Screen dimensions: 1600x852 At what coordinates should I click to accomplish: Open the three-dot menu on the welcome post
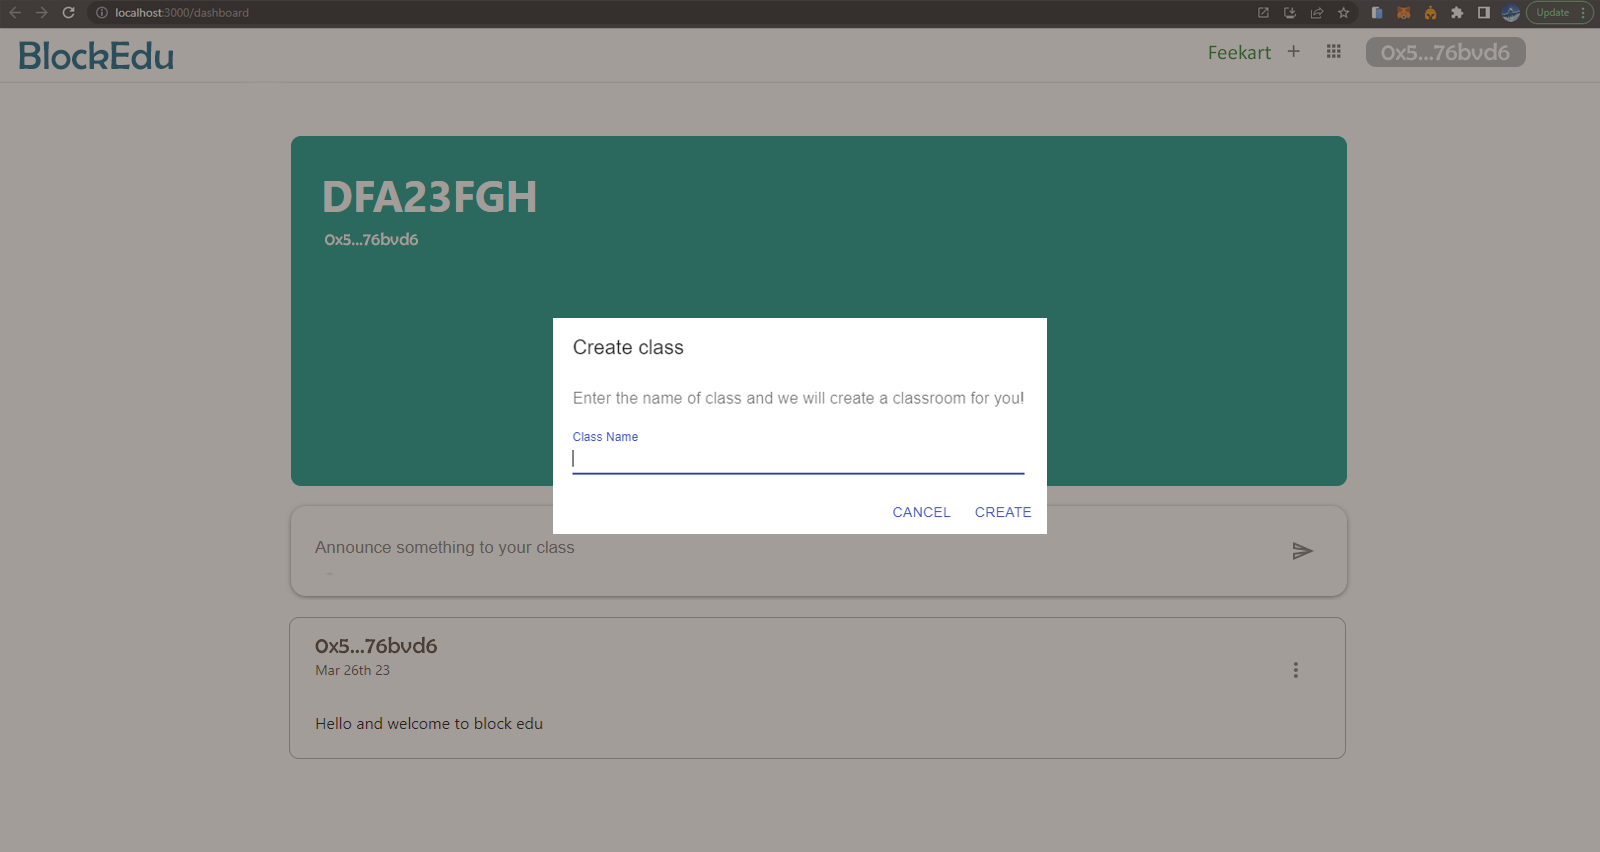[x=1295, y=670]
